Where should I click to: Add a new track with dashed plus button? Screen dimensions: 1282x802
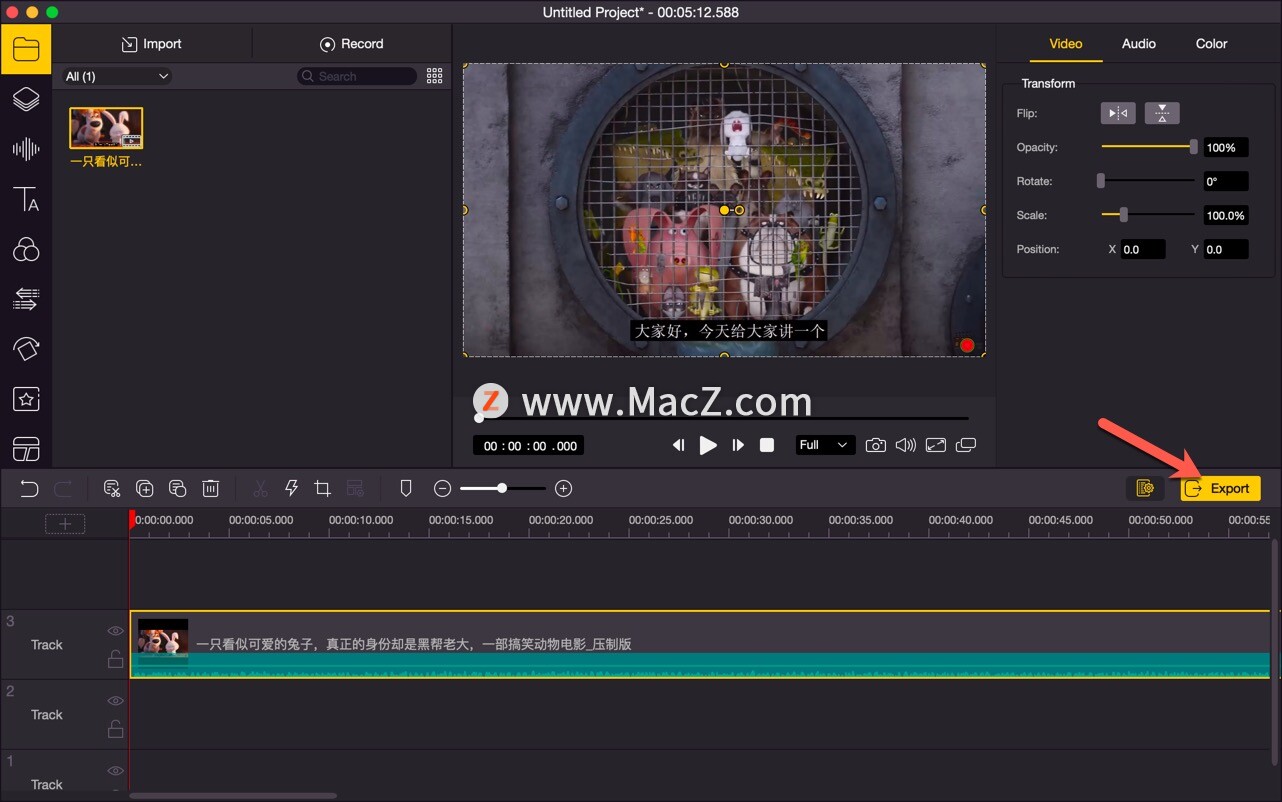point(65,523)
